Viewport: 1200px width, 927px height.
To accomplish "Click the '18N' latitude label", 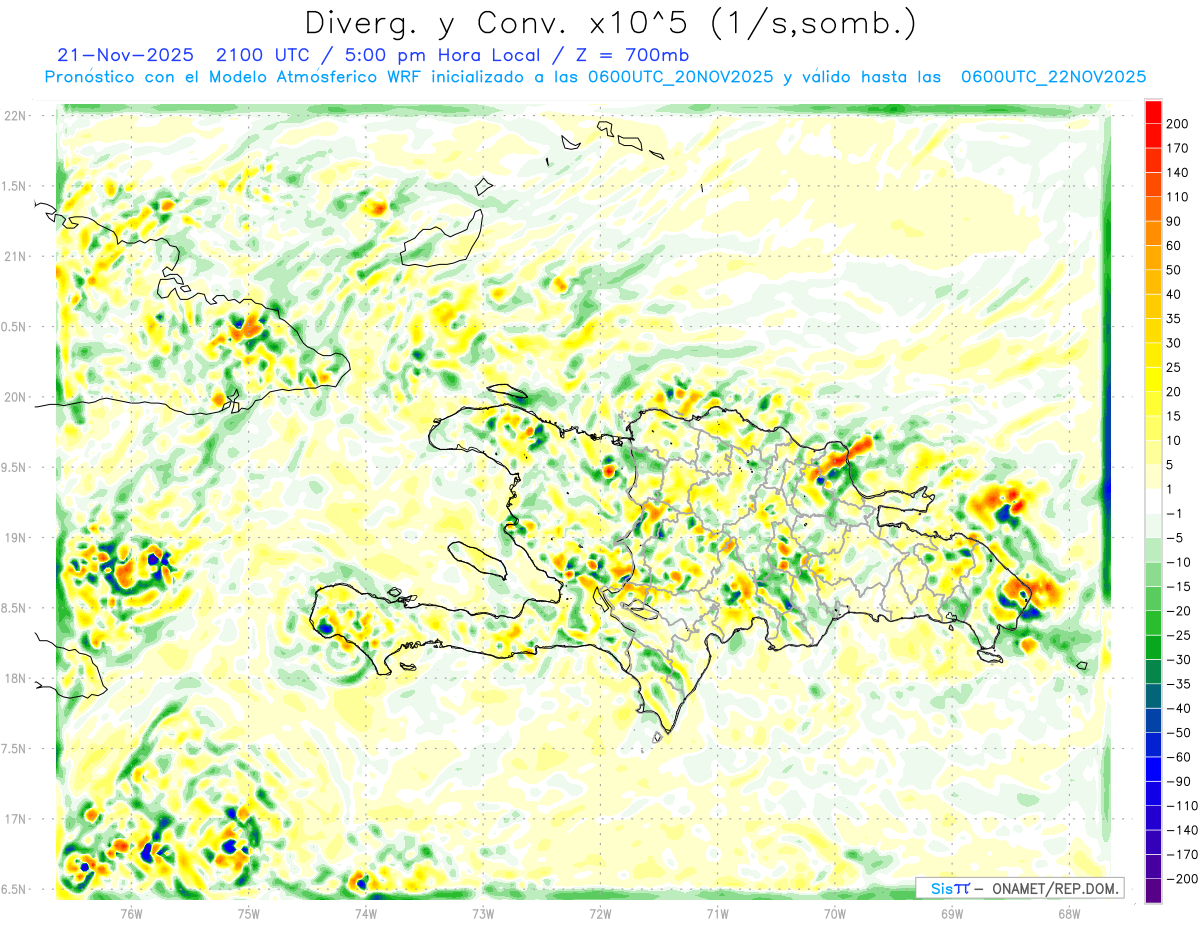I will (15, 678).
